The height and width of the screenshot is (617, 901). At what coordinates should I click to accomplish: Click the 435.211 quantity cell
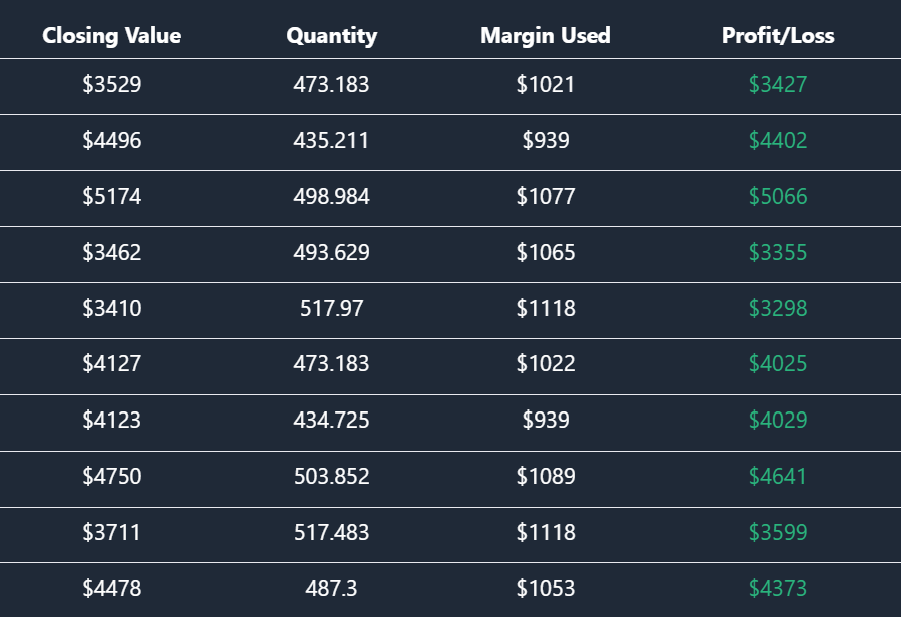point(331,141)
